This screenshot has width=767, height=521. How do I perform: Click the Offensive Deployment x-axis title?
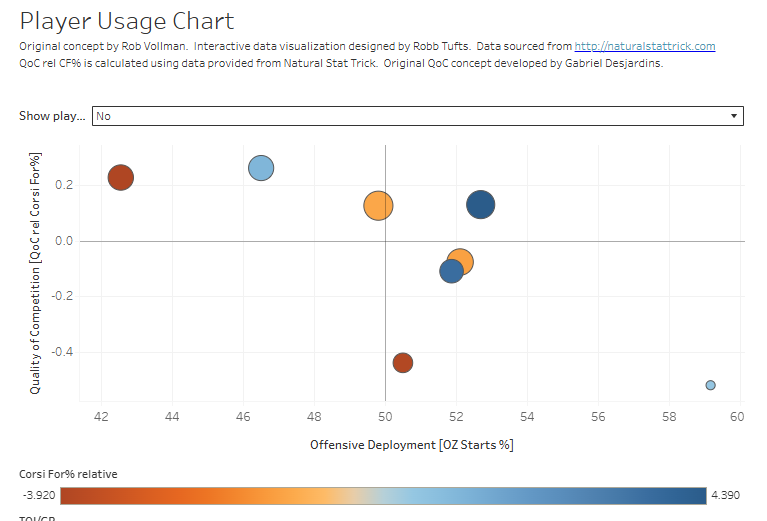pos(412,444)
